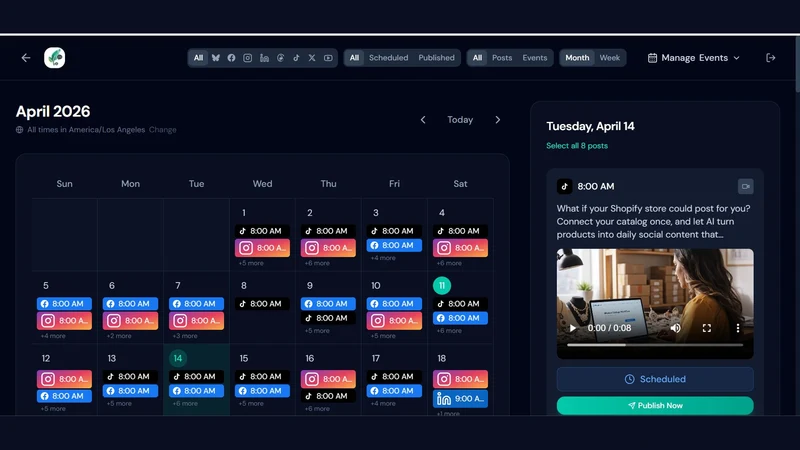Expand +6 more on April 14
Screen dimensions: 800x450
pos(185,404)
